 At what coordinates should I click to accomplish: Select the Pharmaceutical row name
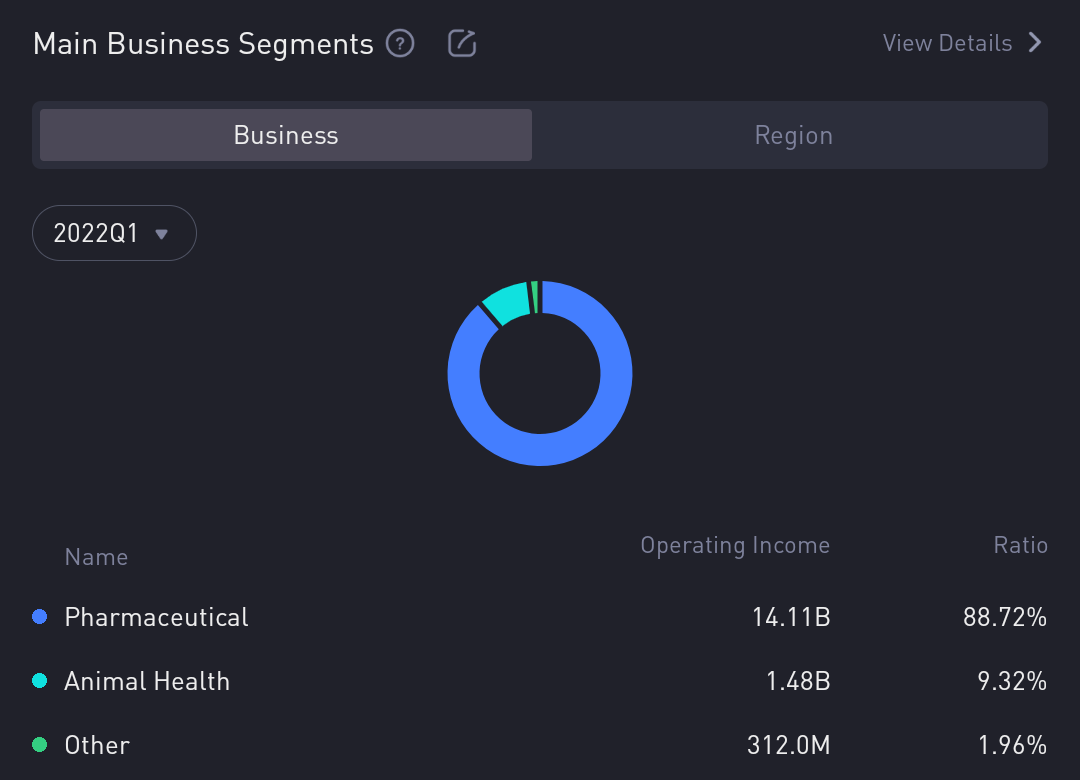[x=156, y=617]
